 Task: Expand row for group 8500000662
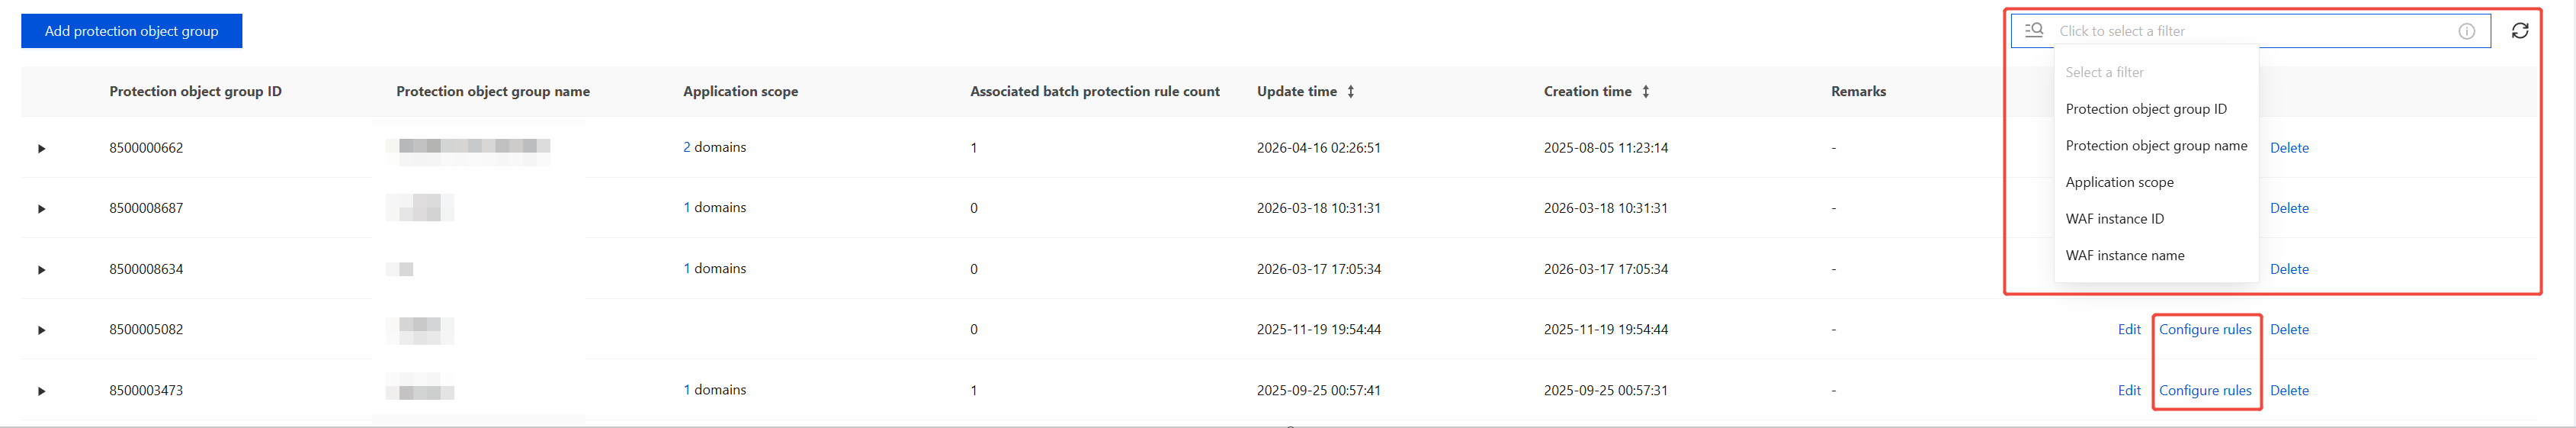tap(41, 148)
